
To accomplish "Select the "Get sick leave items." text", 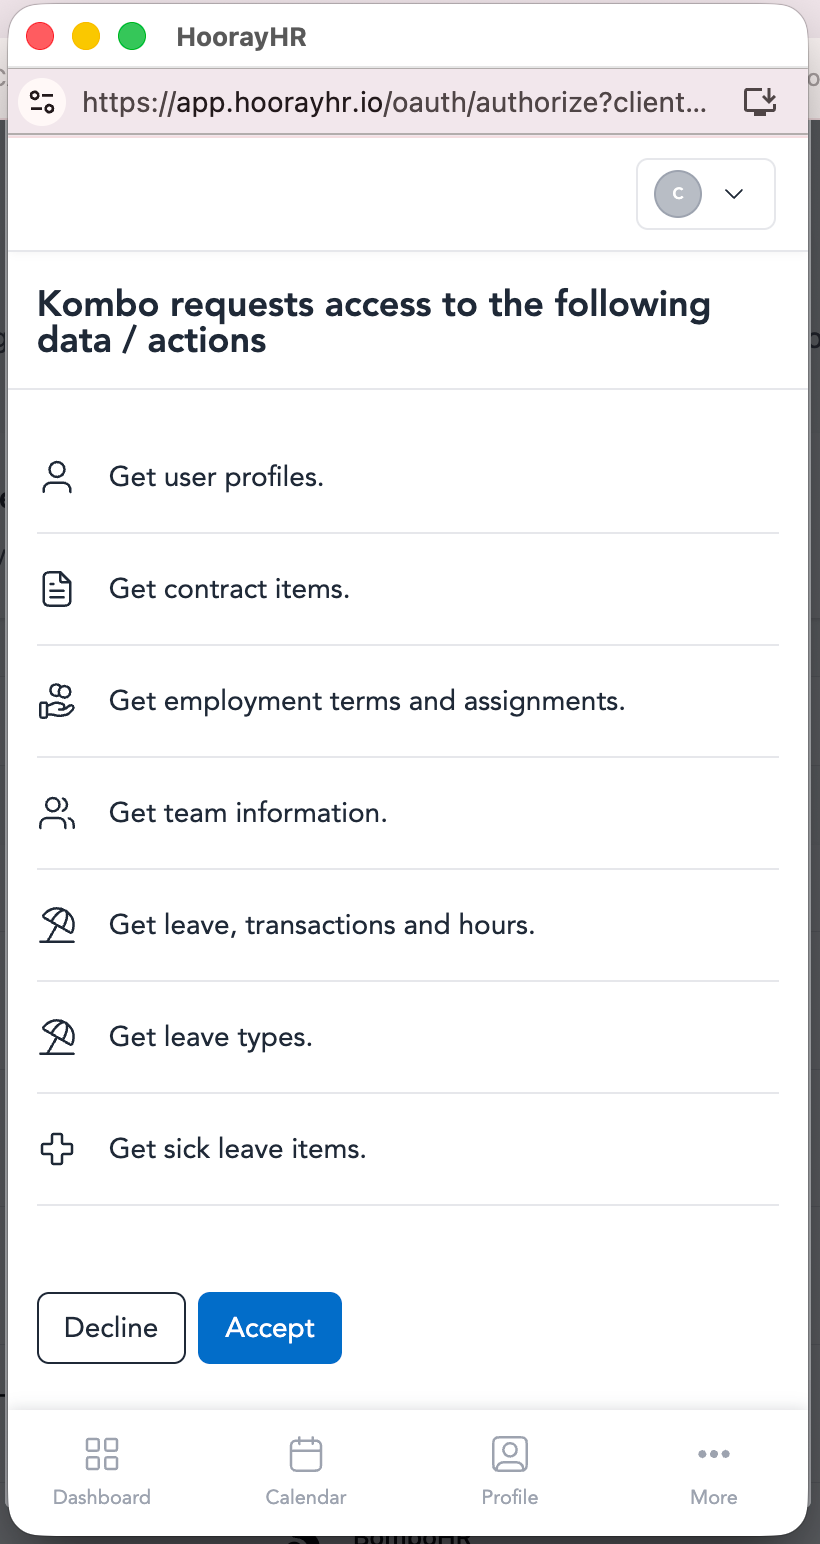I will [x=238, y=1149].
